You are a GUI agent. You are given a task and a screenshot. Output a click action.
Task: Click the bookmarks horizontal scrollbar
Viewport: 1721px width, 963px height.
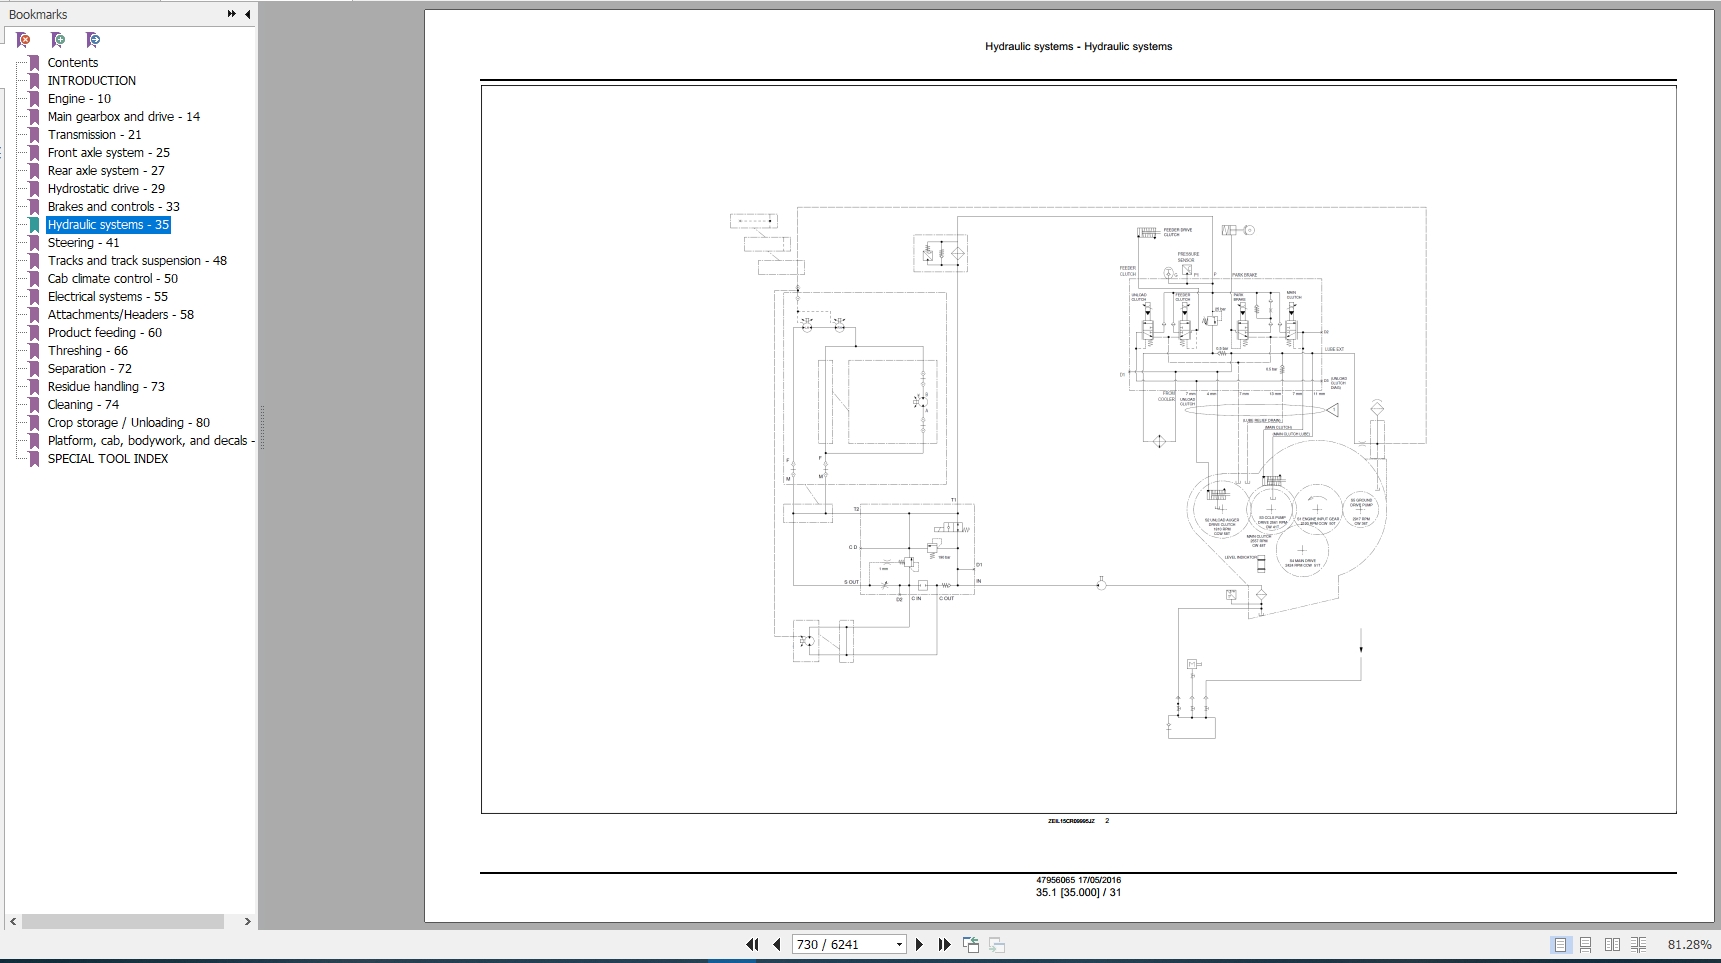[x=123, y=921]
